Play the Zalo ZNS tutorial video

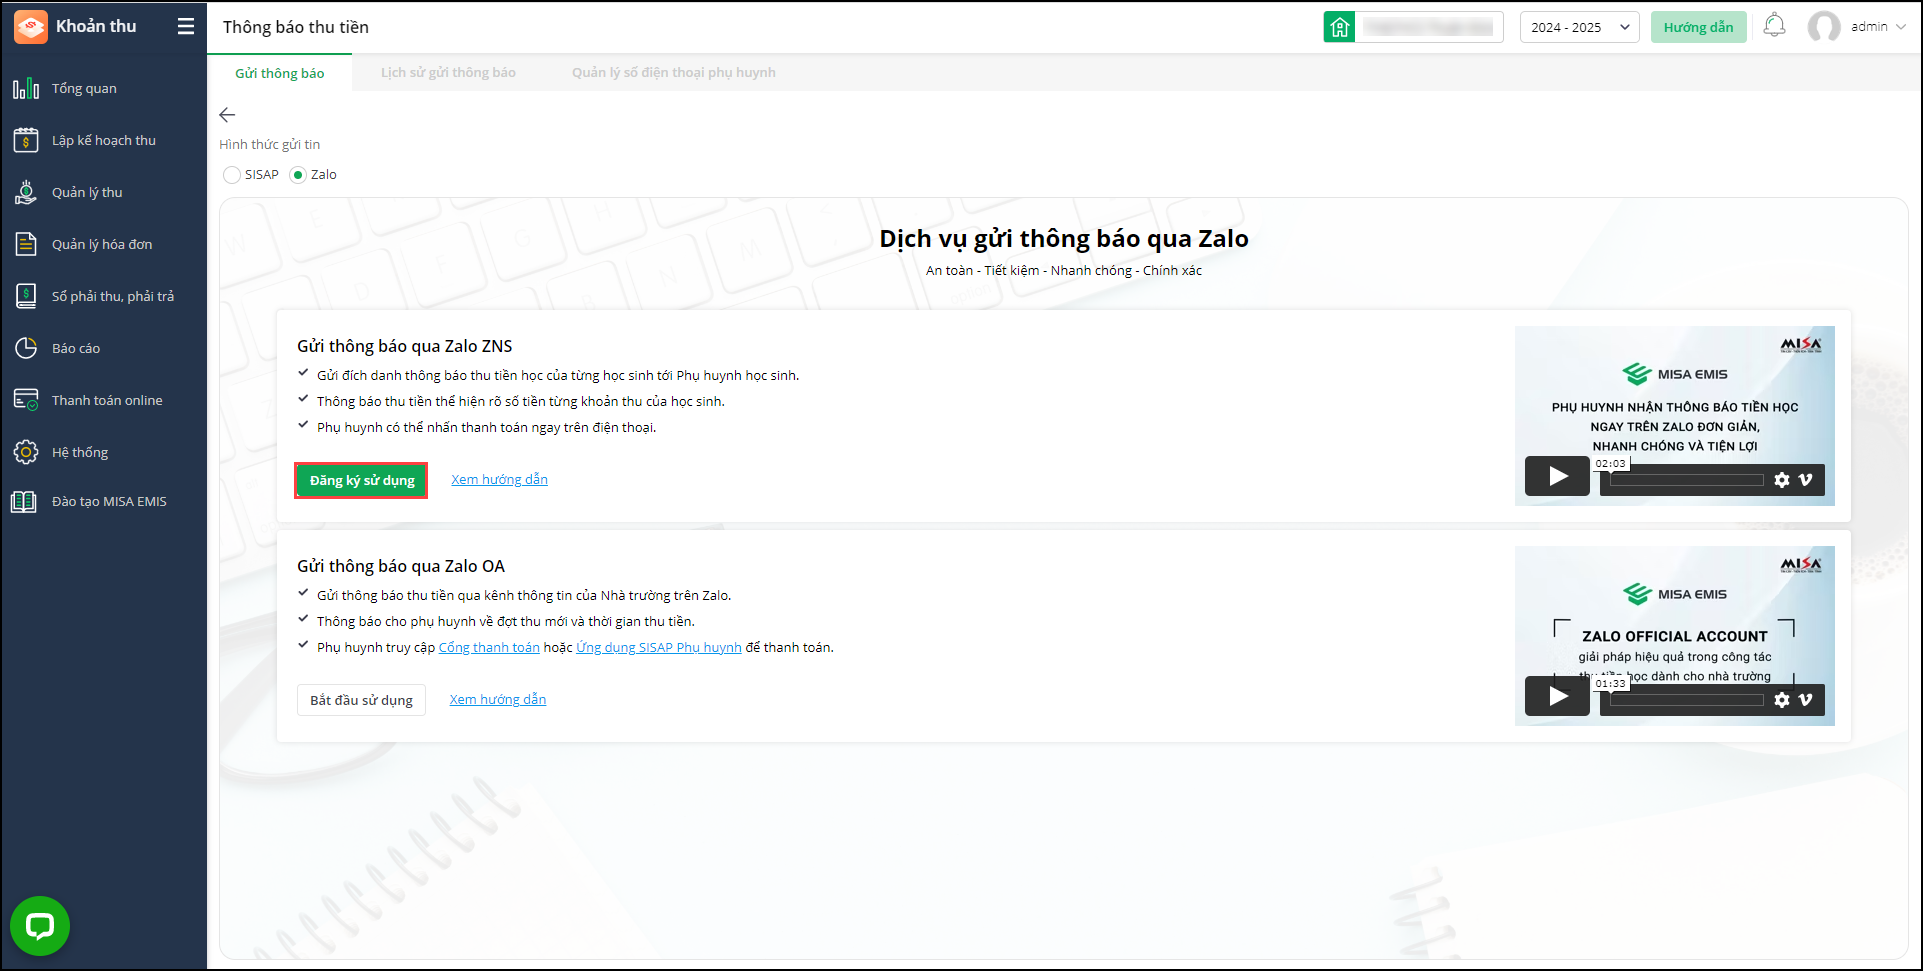pyautogui.click(x=1557, y=476)
